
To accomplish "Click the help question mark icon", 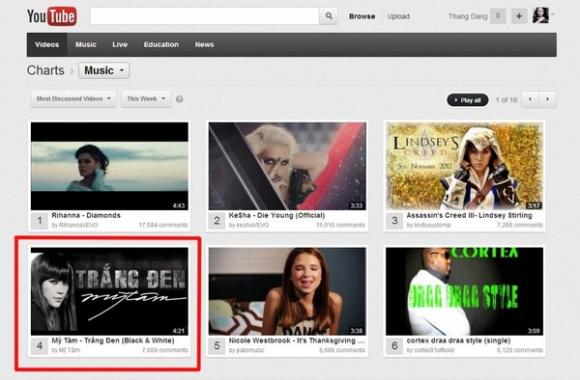I will pos(179,99).
